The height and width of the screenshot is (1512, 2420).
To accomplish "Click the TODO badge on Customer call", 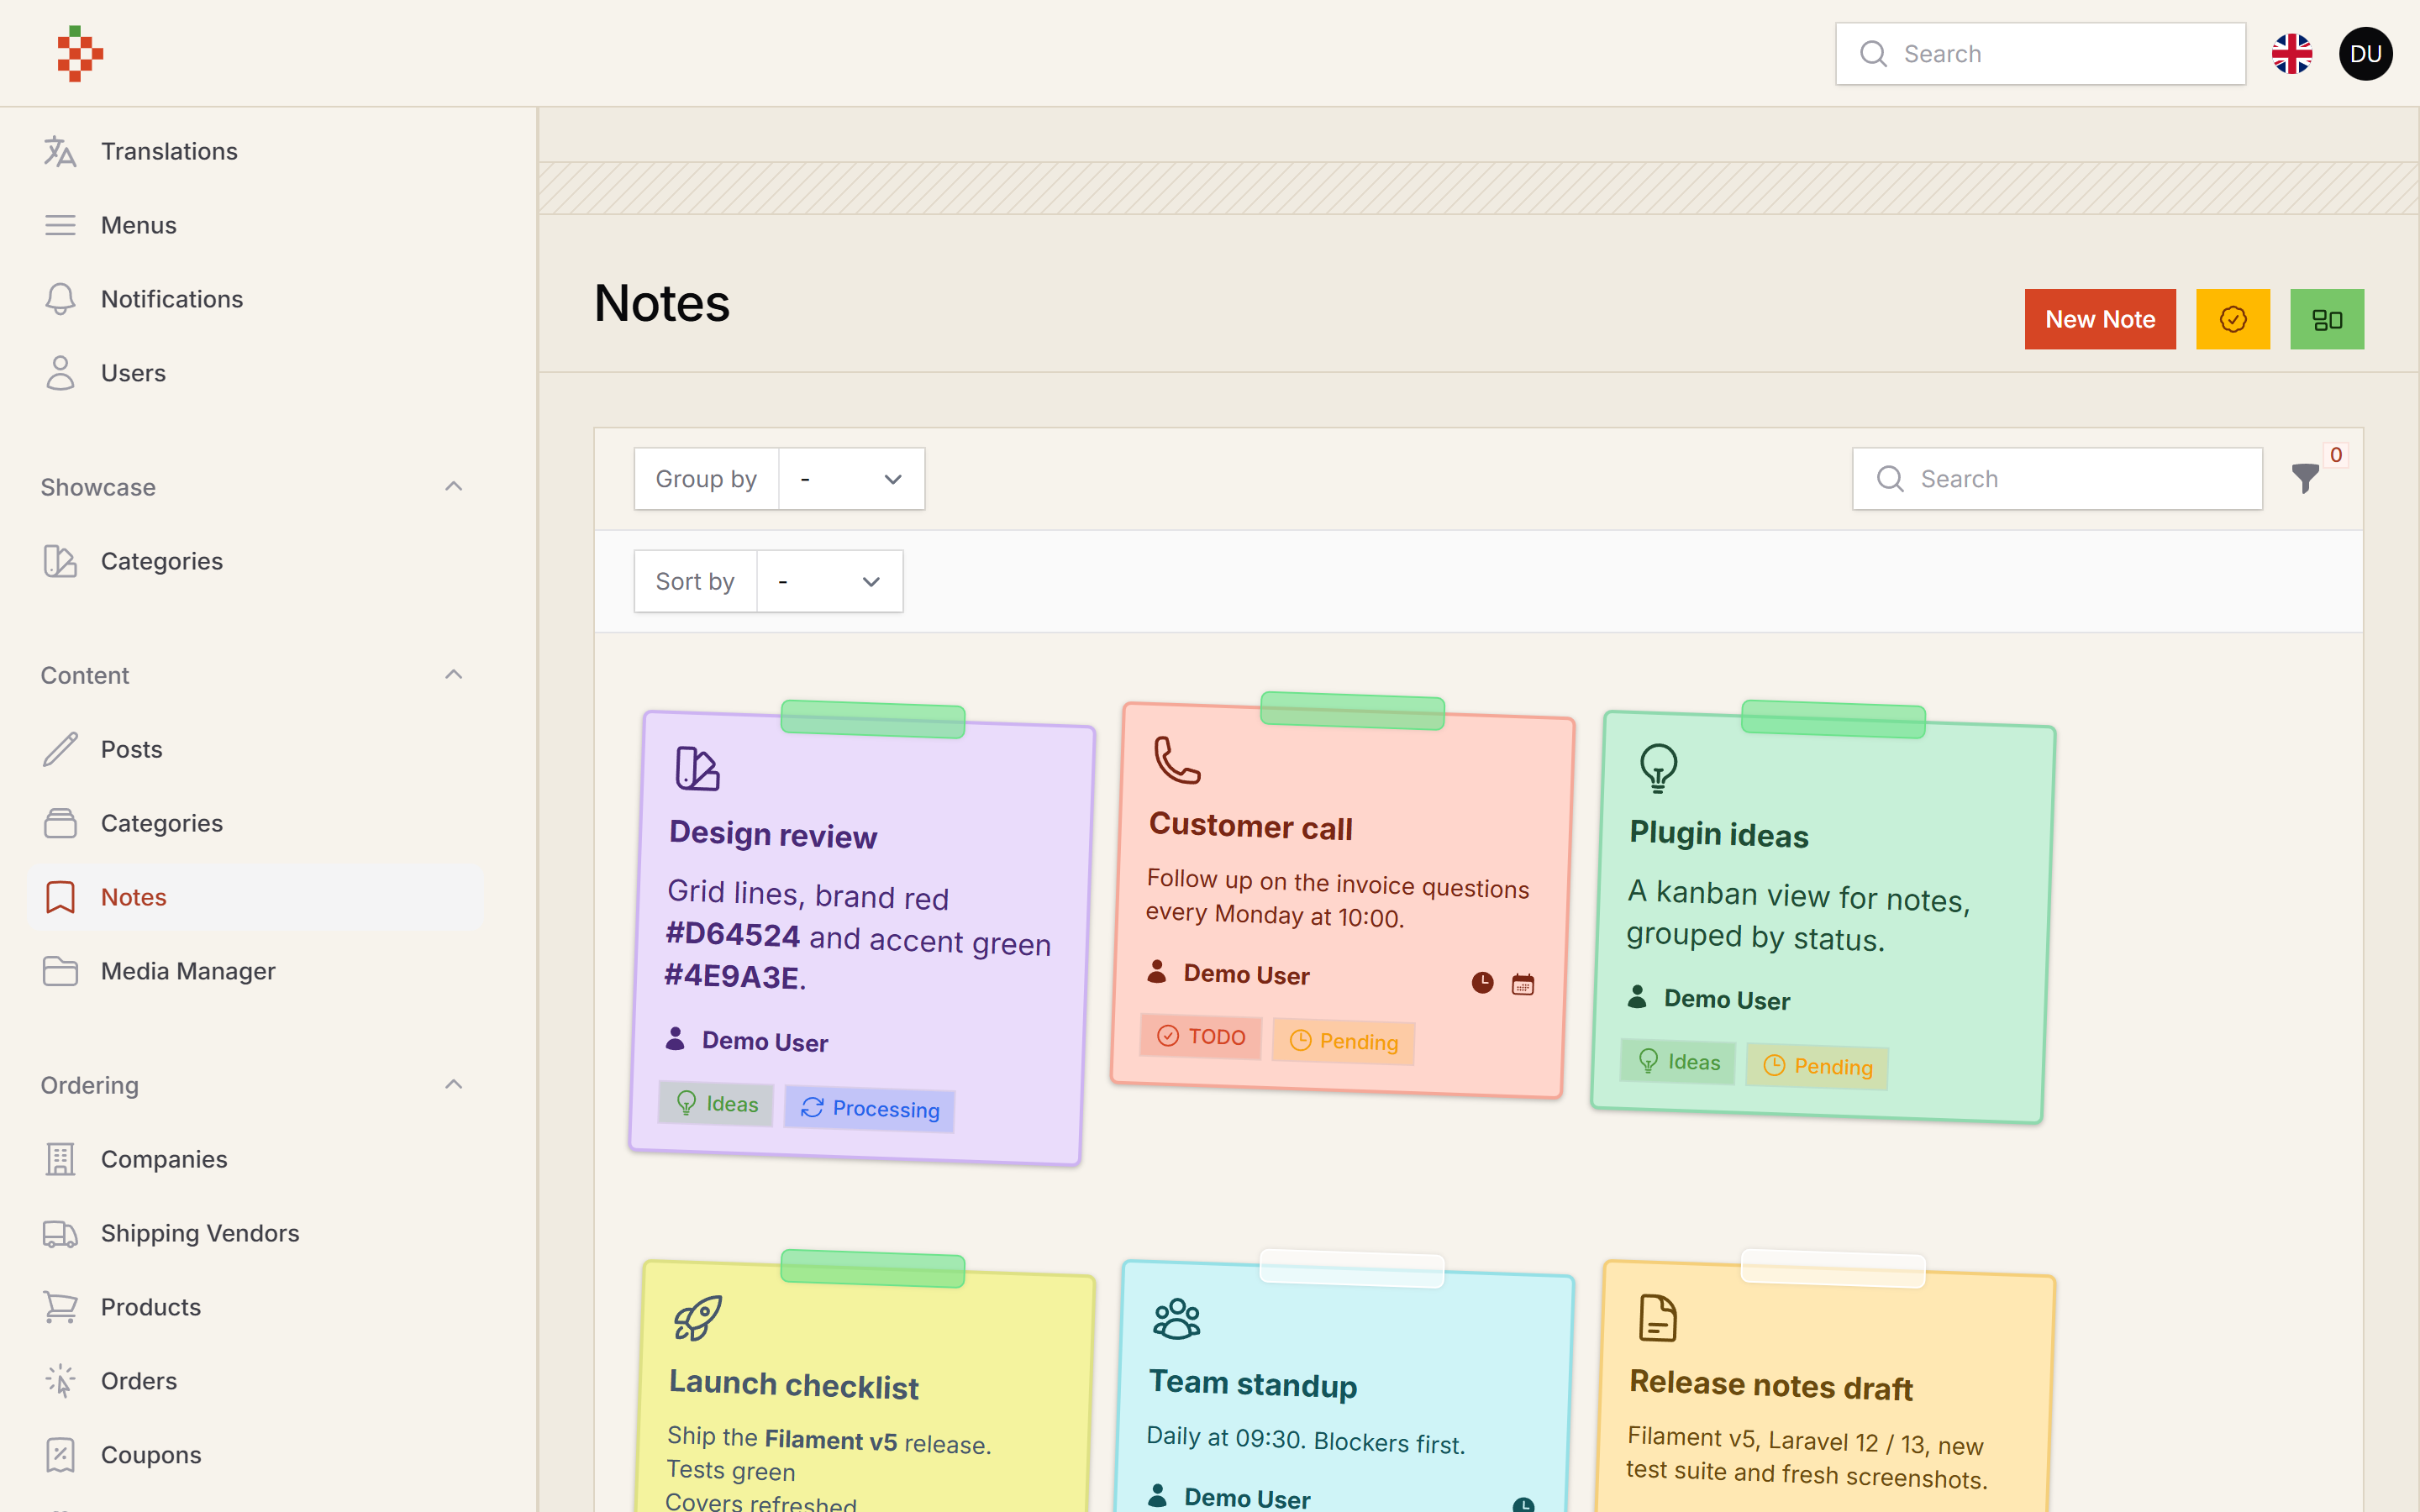I will (1200, 1037).
